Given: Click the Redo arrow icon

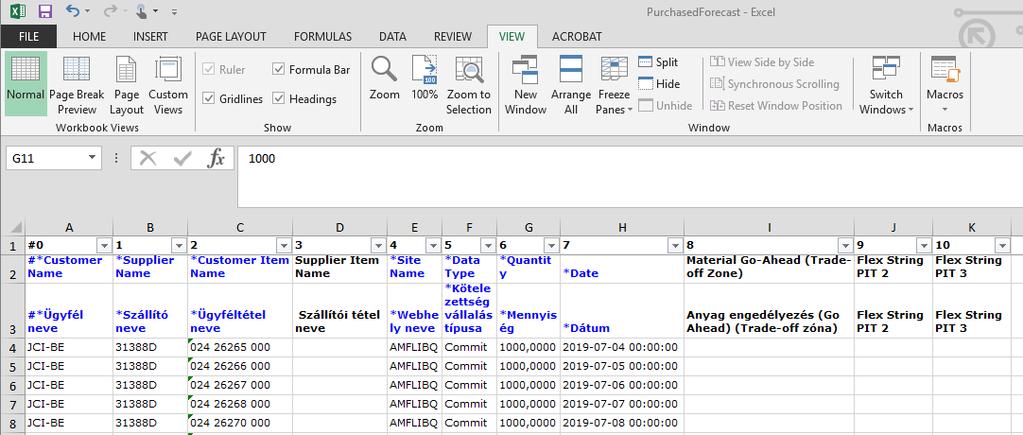Looking at the screenshot, I should pyautogui.click(x=110, y=11).
